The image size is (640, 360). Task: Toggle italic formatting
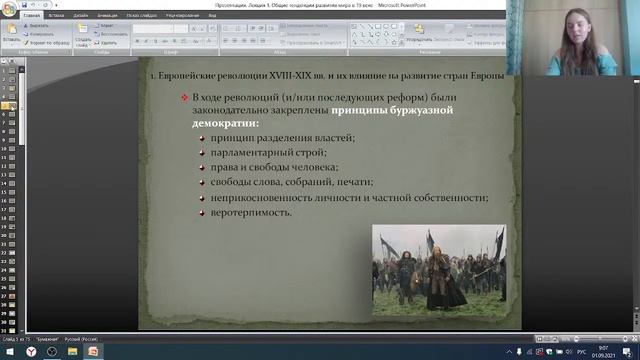pos(146,41)
